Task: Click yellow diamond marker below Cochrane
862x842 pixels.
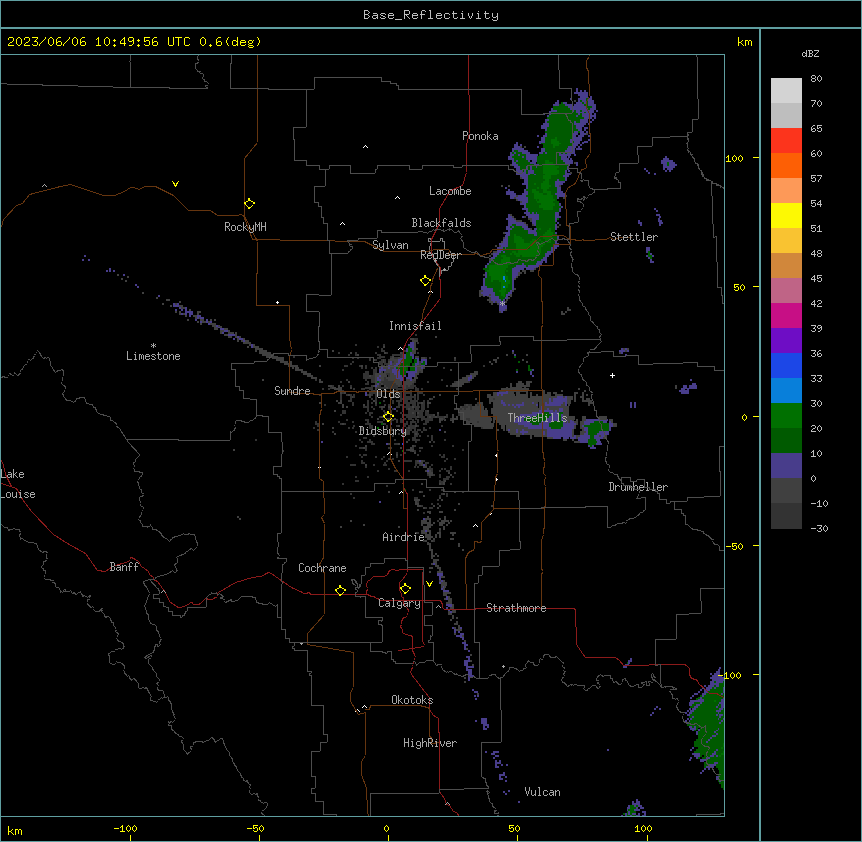Action: (340, 591)
